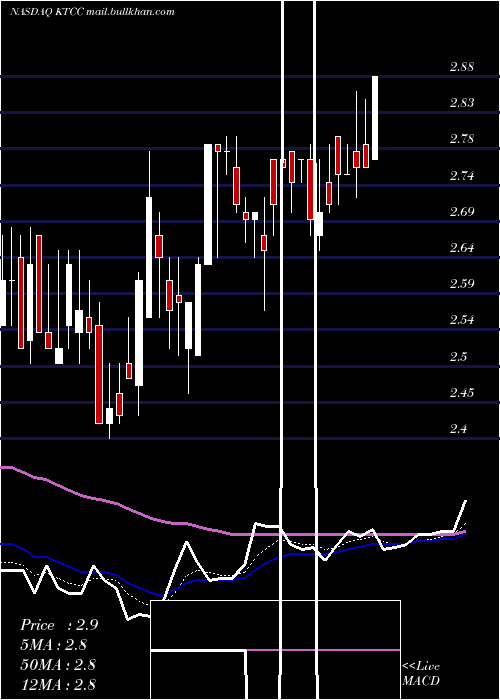Click the tall white last candlestick reaching 2.88

375,118
